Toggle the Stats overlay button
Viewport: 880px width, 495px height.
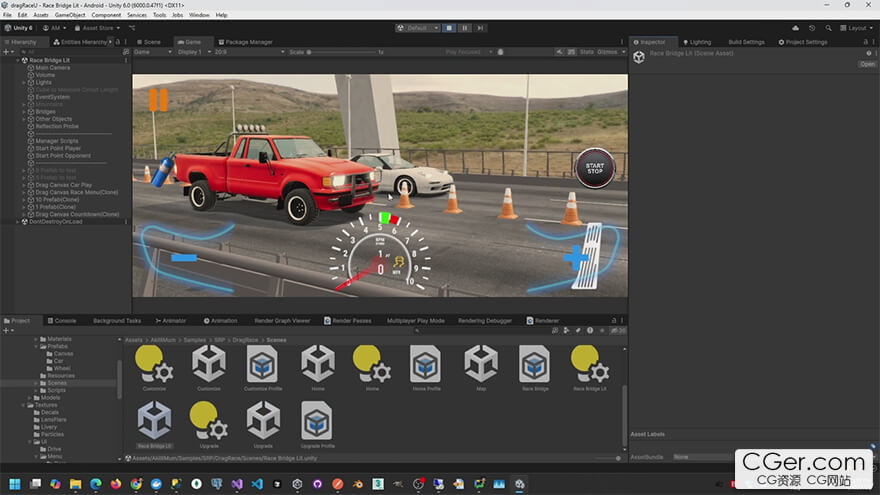point(586,52)
